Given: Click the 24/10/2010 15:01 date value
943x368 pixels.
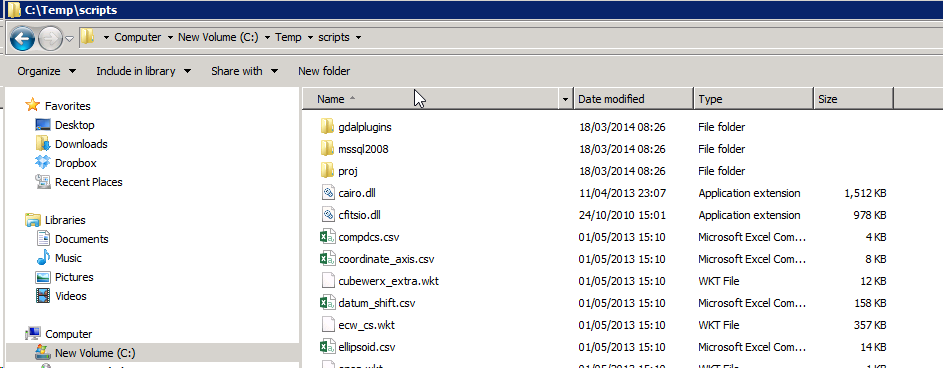Looking at the screenshot, I should (622, 215).
